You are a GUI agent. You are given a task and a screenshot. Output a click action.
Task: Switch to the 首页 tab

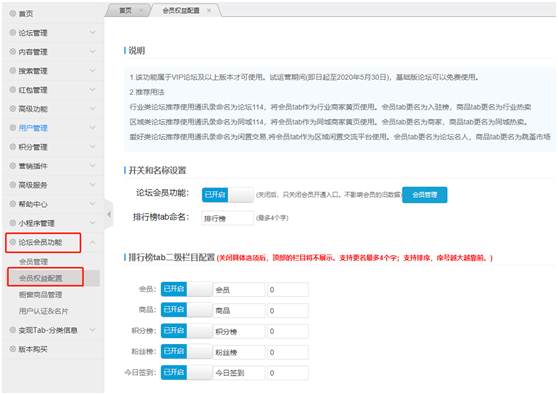click(x=125, y=11)
